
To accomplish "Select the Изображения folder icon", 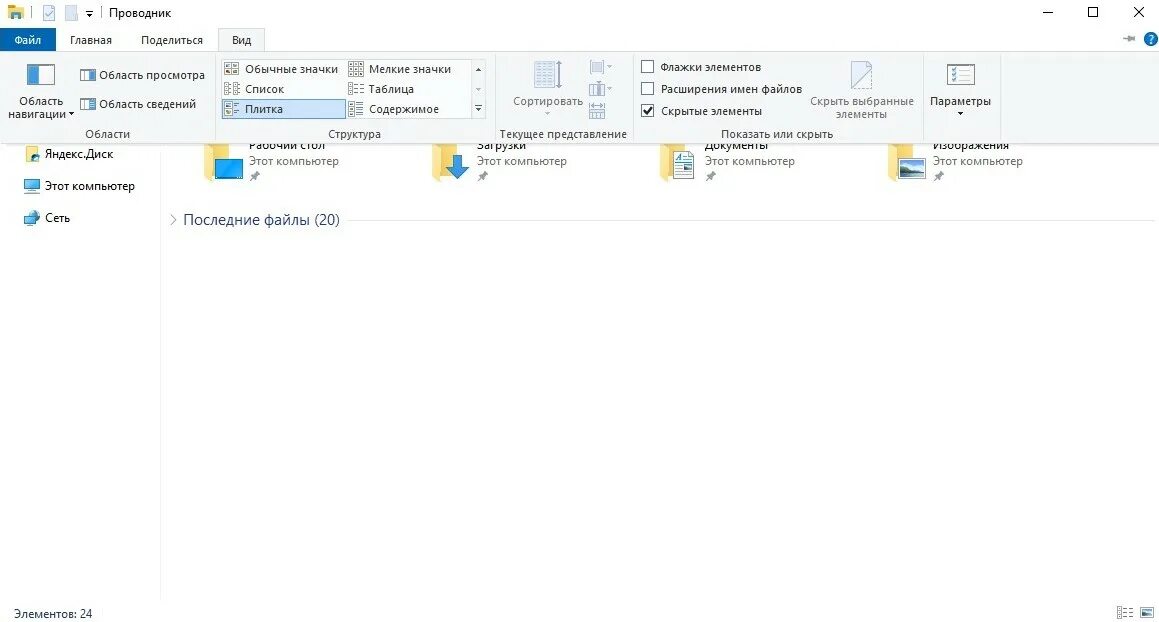I will 907,163.
